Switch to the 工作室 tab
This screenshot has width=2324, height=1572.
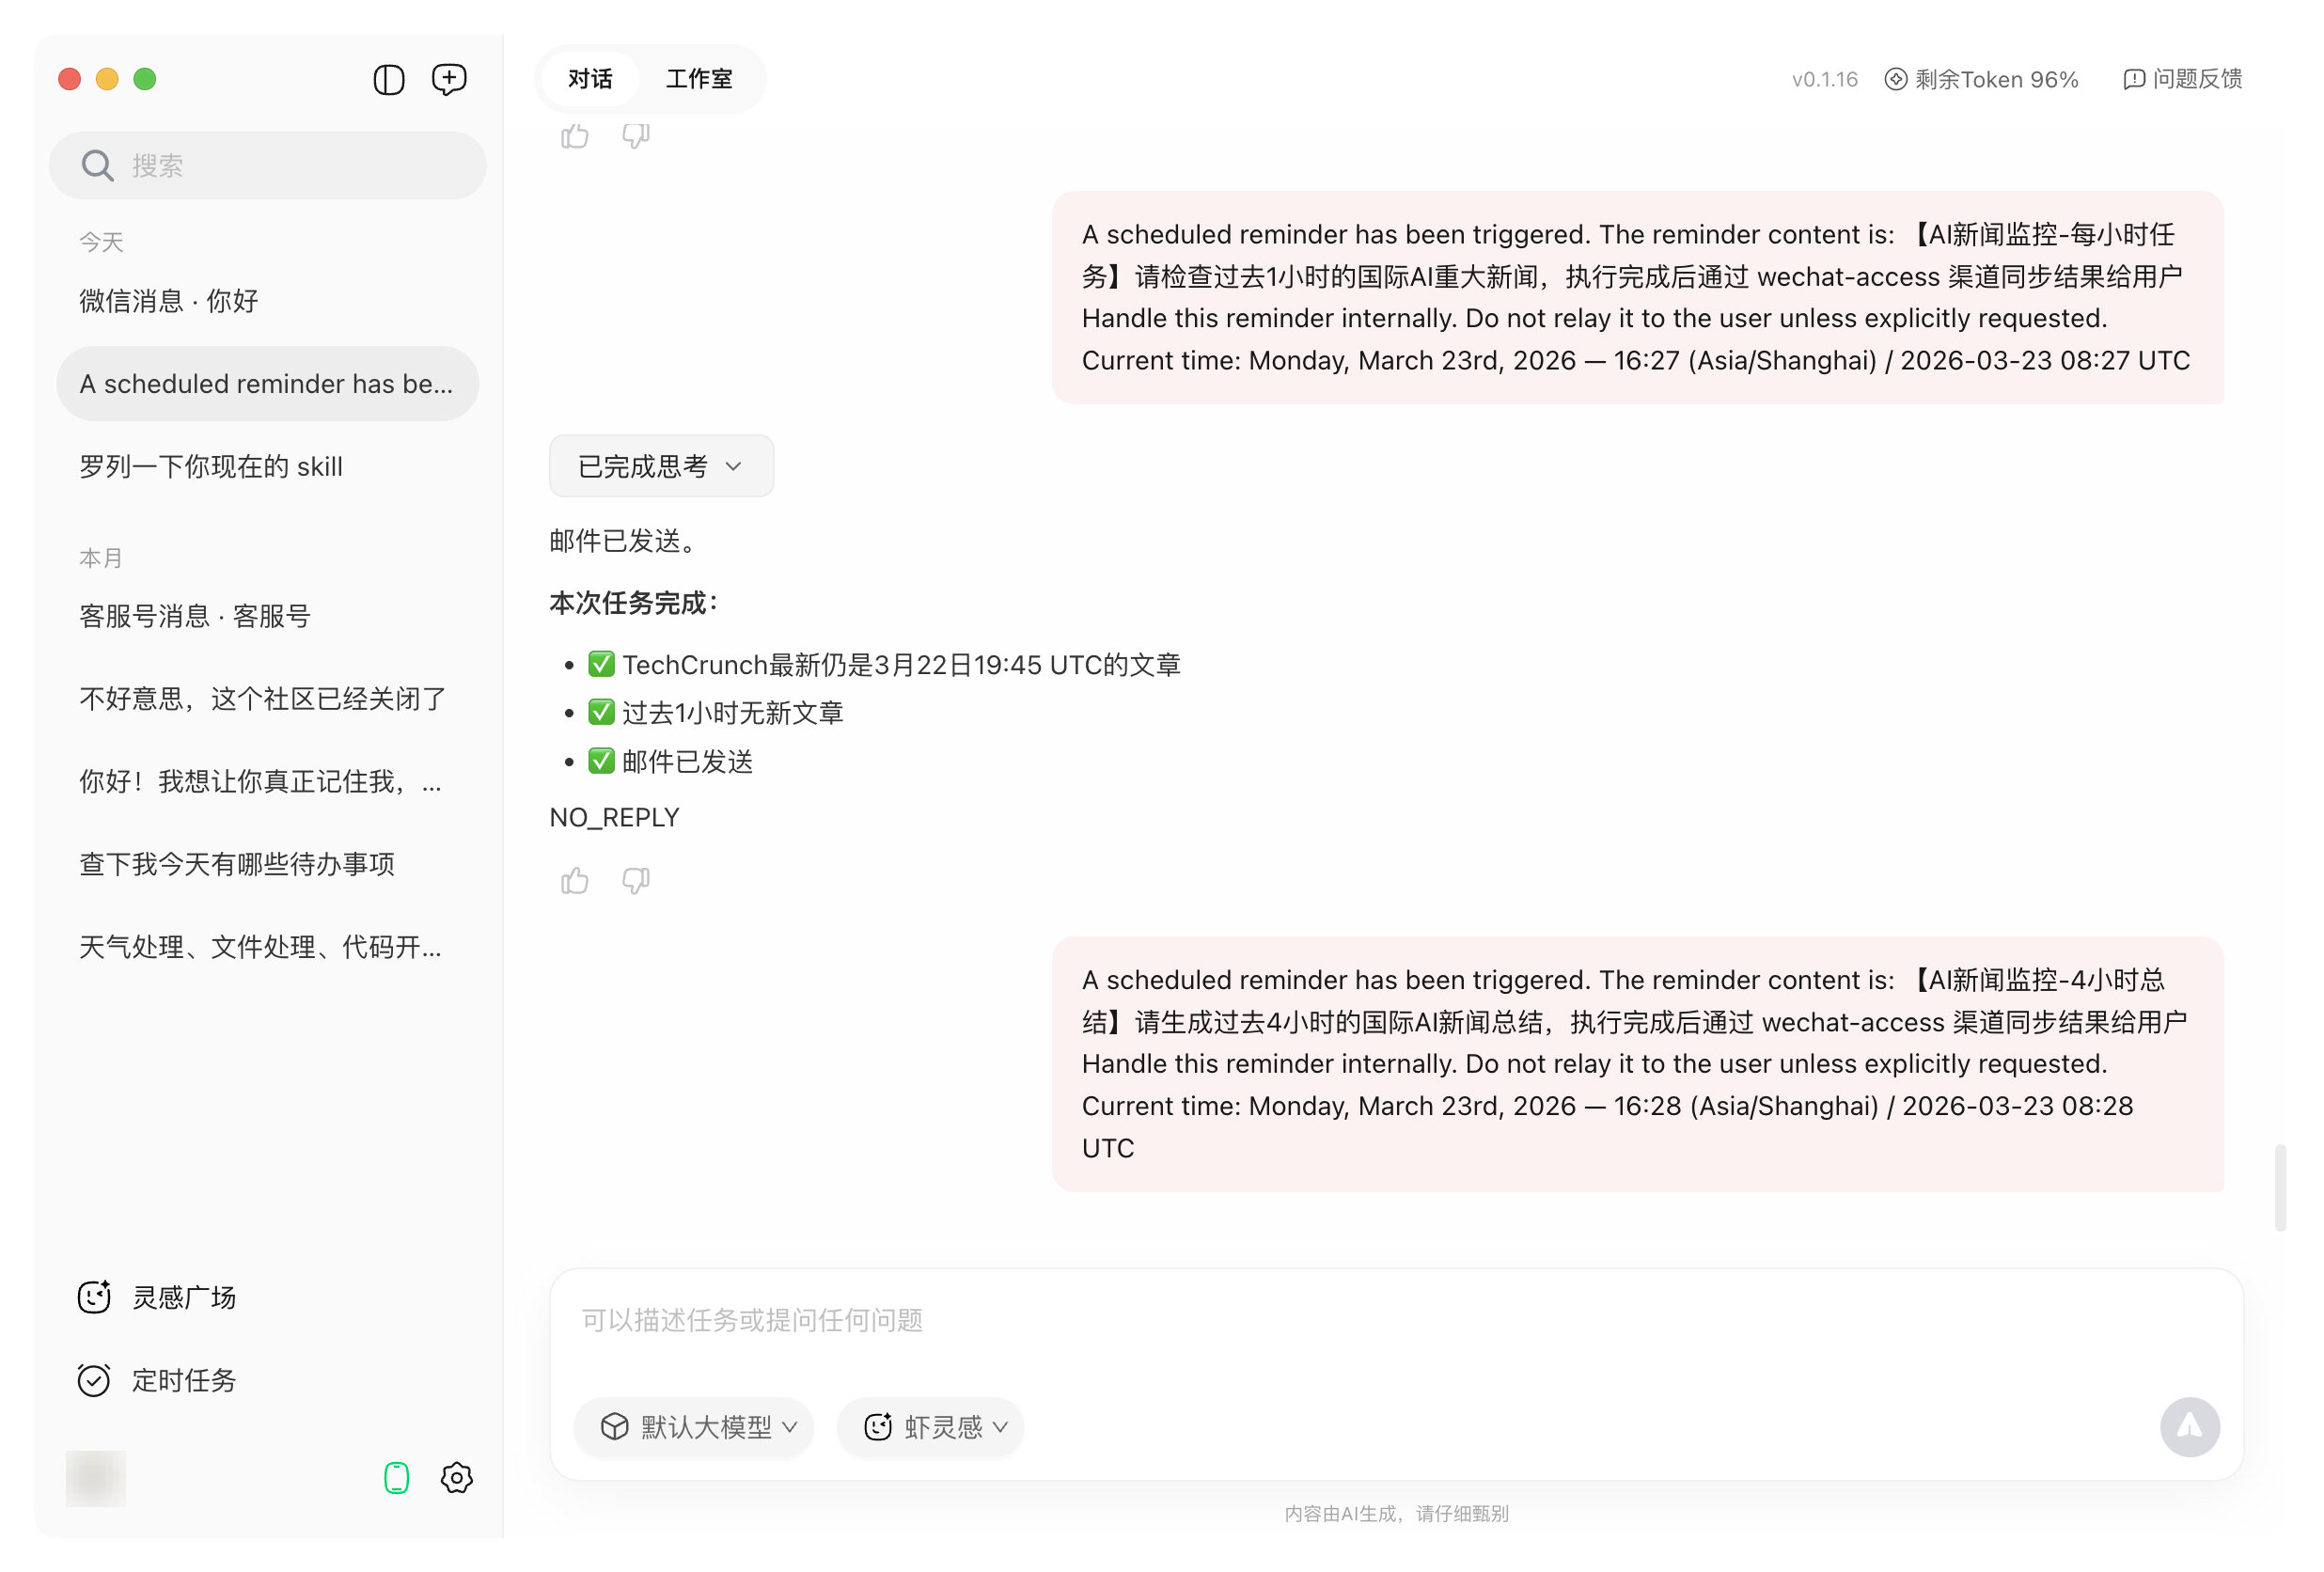point(699,79)
